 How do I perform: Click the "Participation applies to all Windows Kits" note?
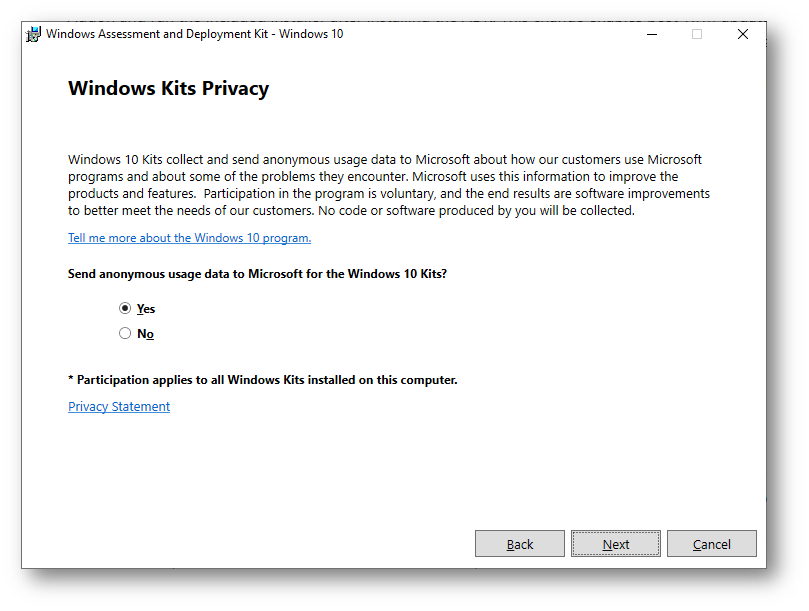point(263,380)
